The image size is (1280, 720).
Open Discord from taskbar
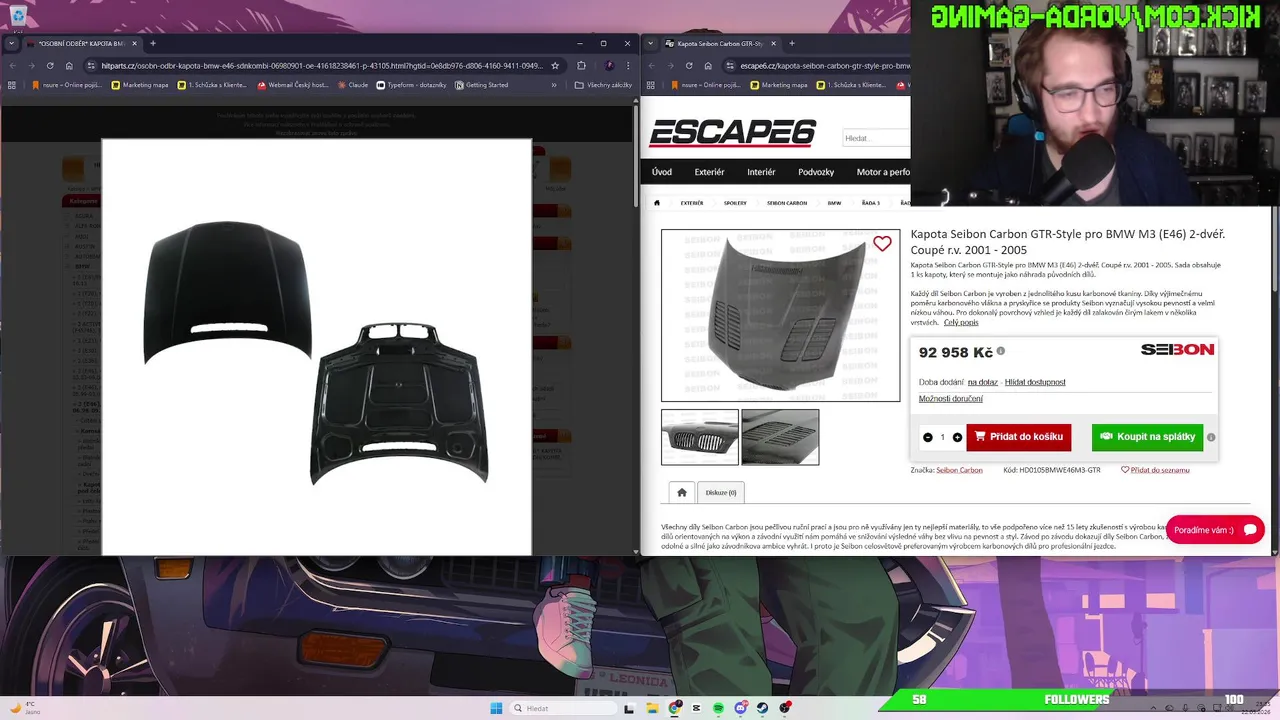tap(740, 708)
